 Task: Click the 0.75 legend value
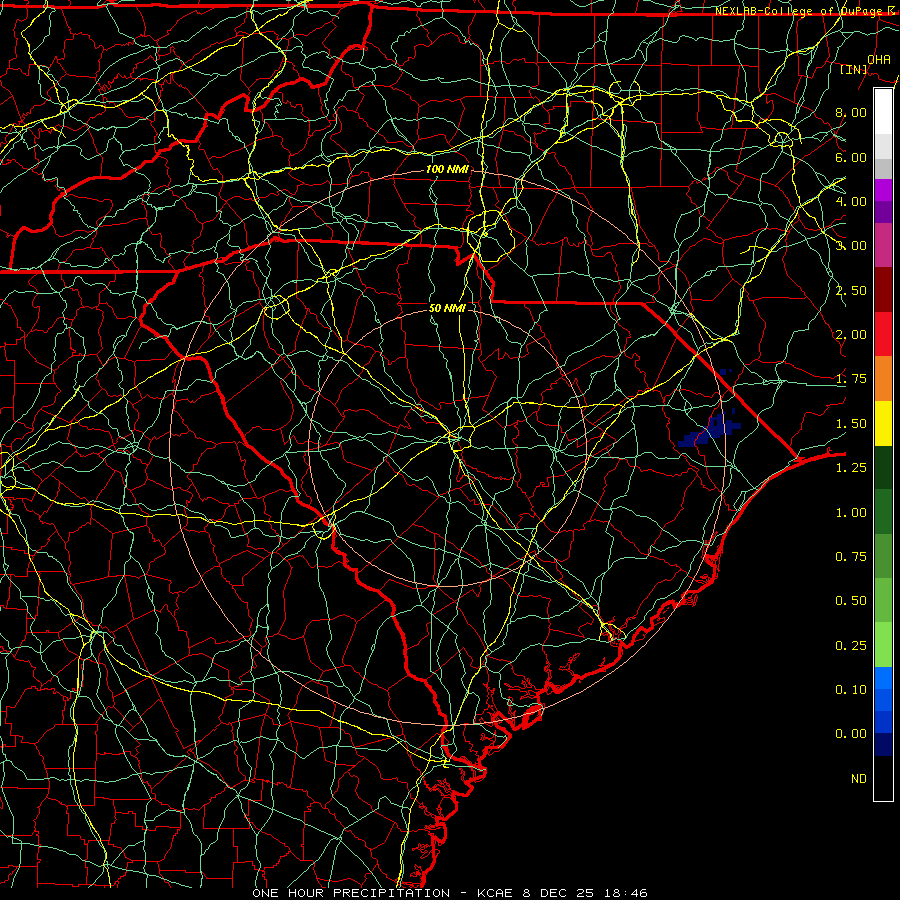(x=851, y=557)
